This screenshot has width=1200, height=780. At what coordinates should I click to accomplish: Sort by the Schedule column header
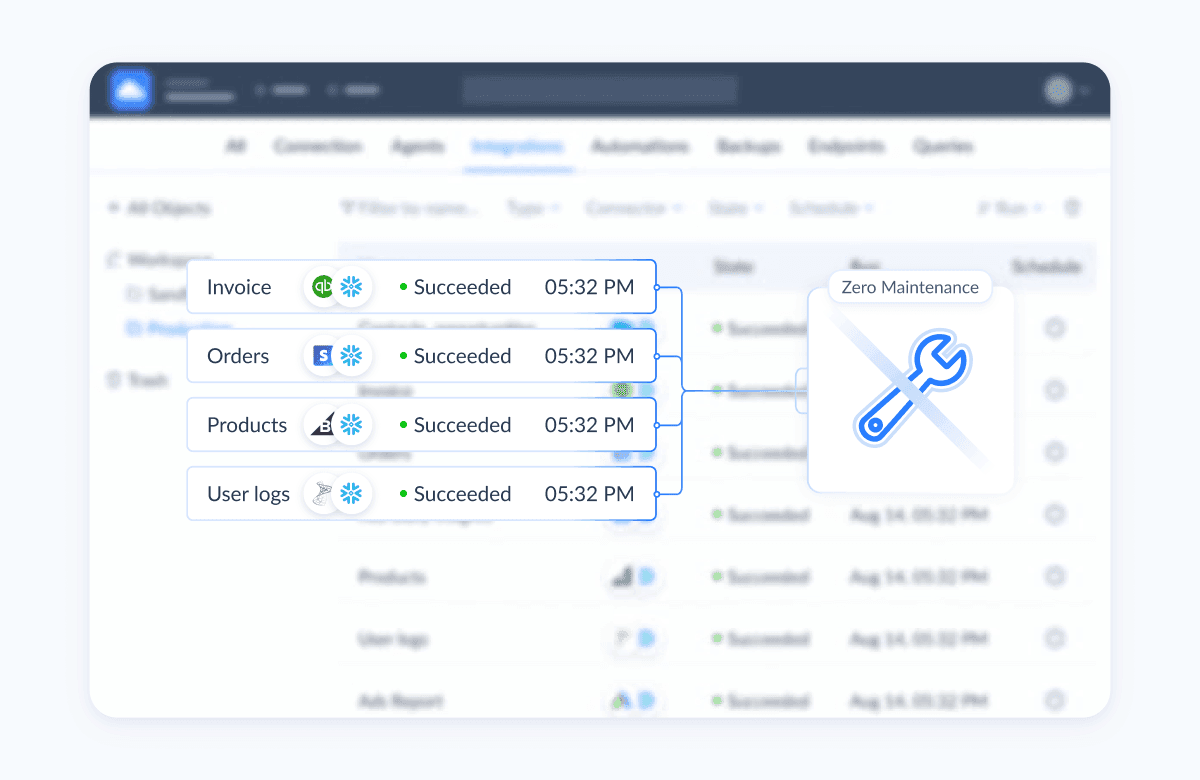click(1046, 267)
